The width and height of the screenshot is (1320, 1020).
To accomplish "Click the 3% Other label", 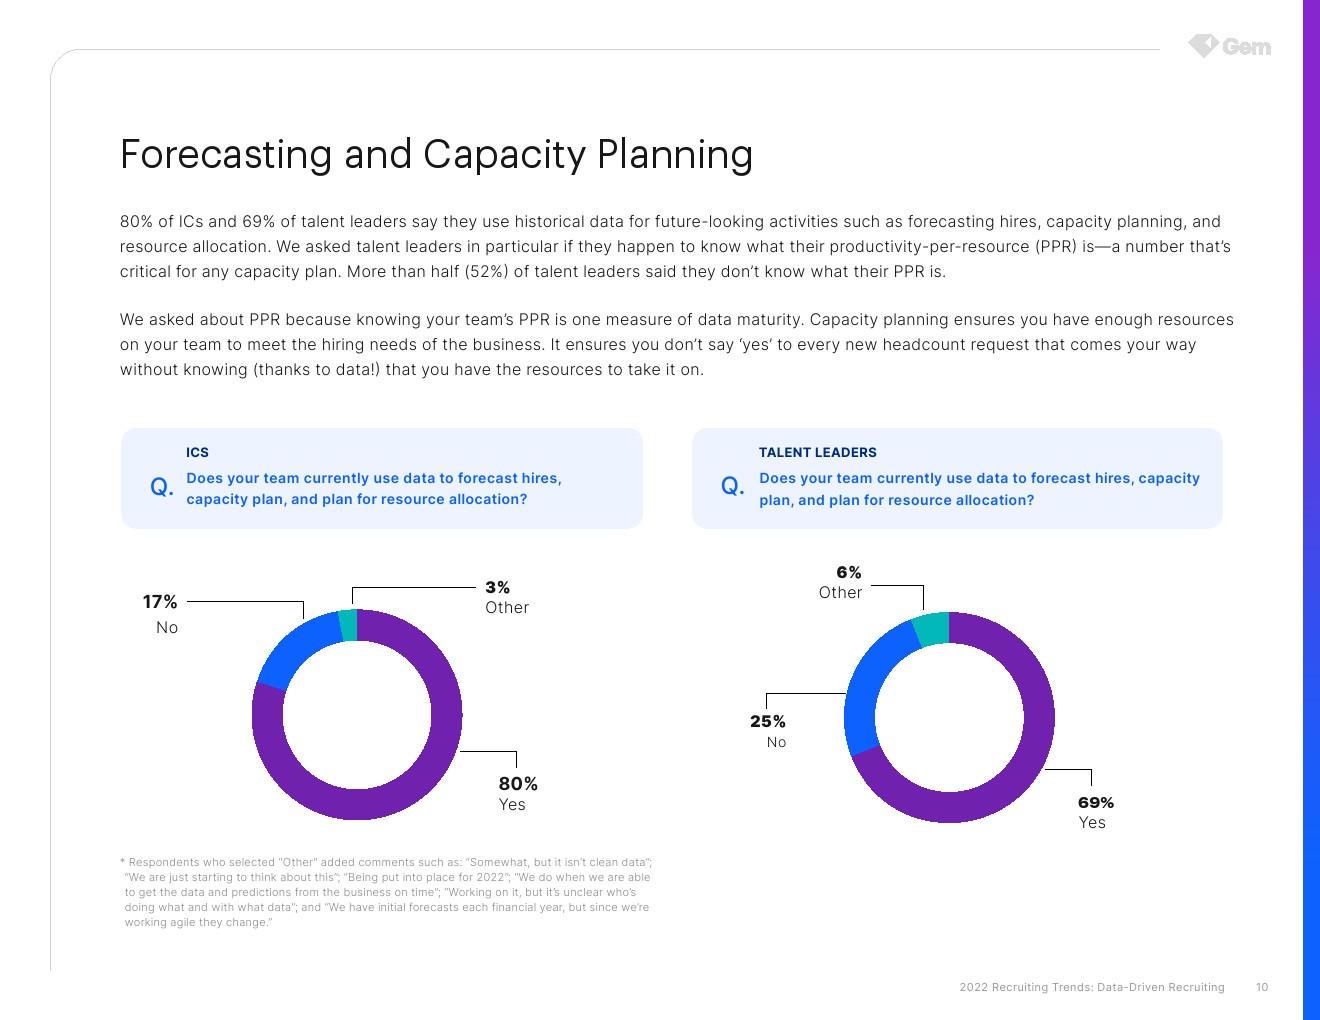I will point(507,597).
